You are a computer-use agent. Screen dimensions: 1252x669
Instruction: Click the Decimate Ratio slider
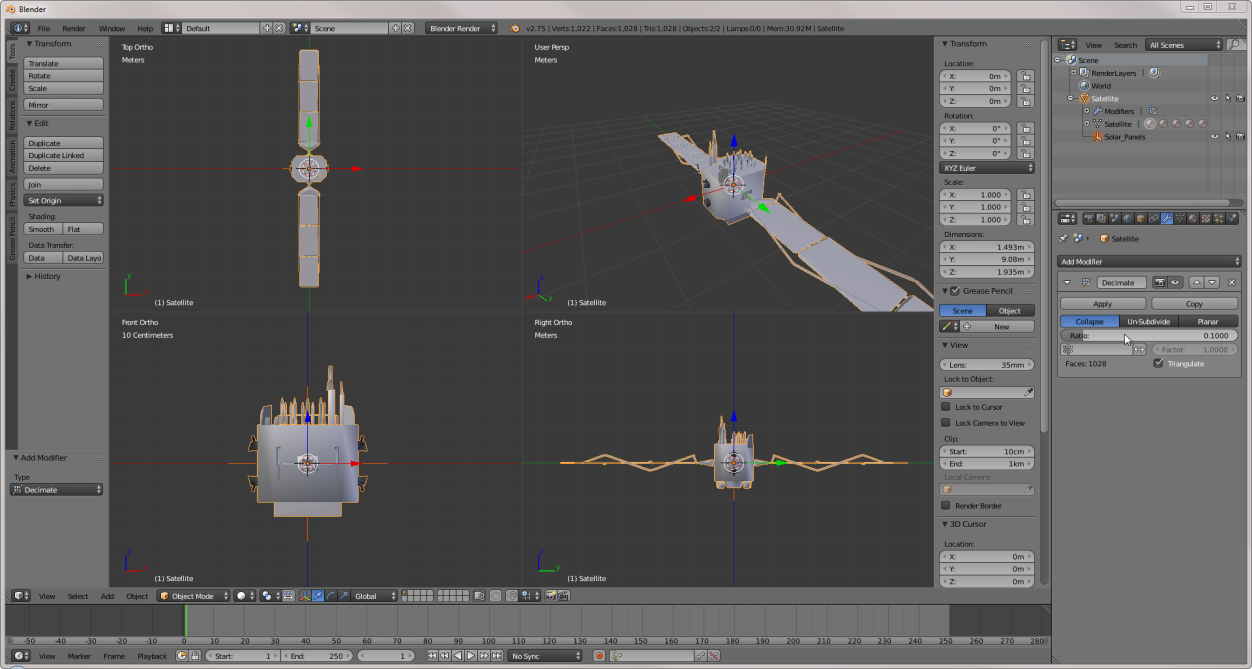tap(1148, 336)
